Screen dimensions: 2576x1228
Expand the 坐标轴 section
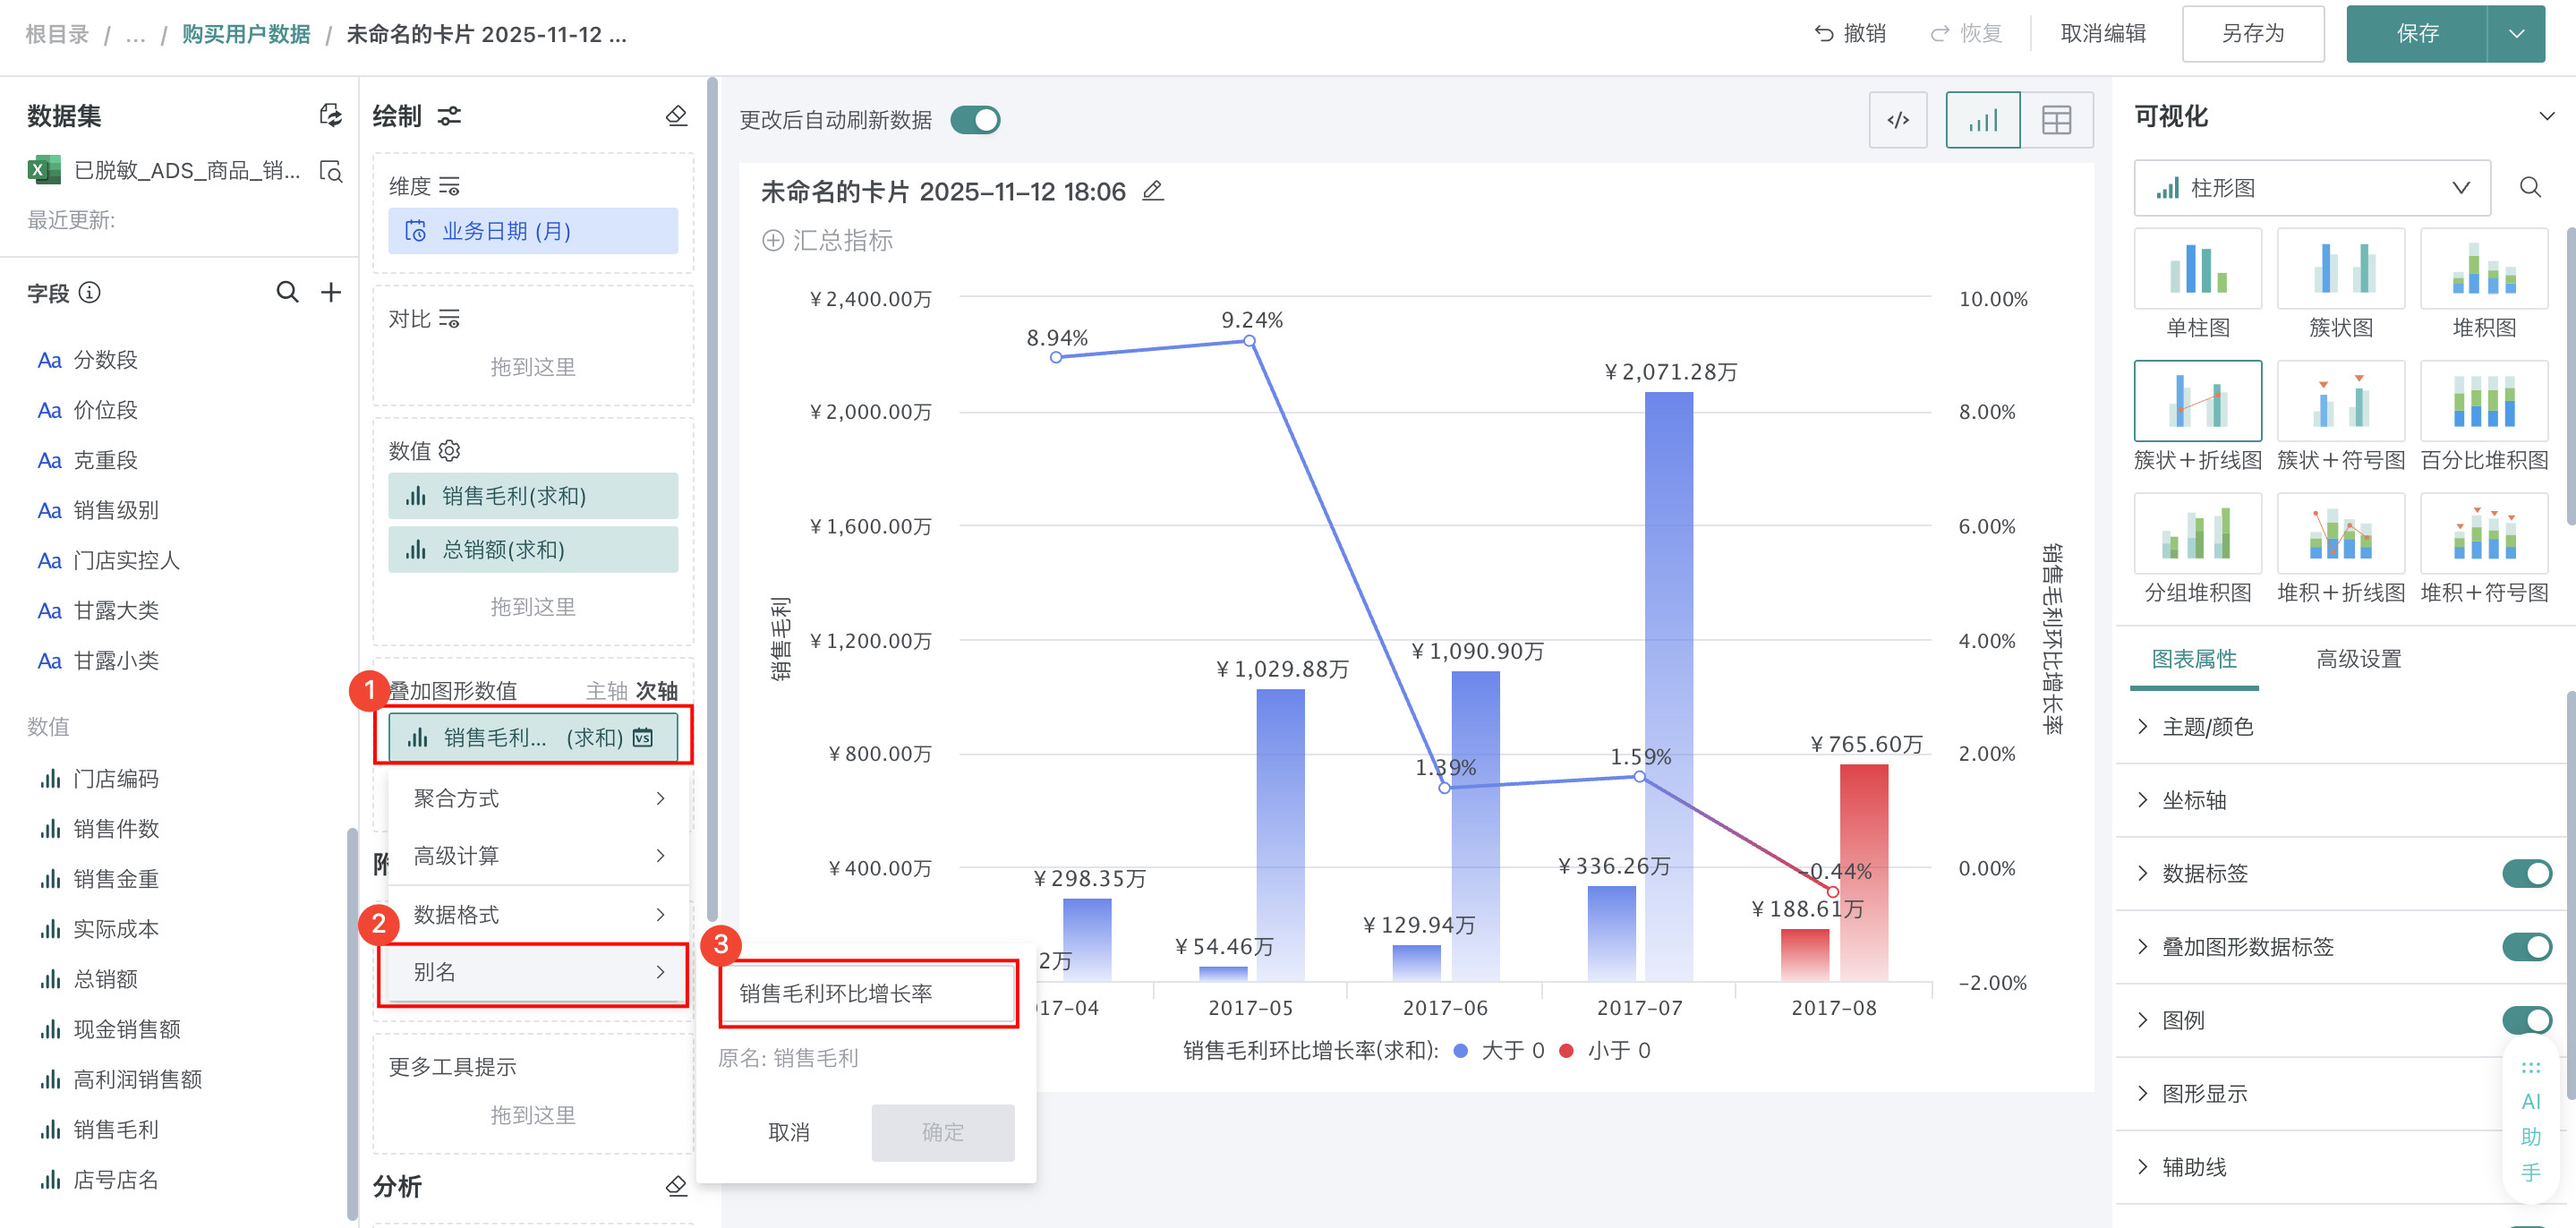(2194, 800)
